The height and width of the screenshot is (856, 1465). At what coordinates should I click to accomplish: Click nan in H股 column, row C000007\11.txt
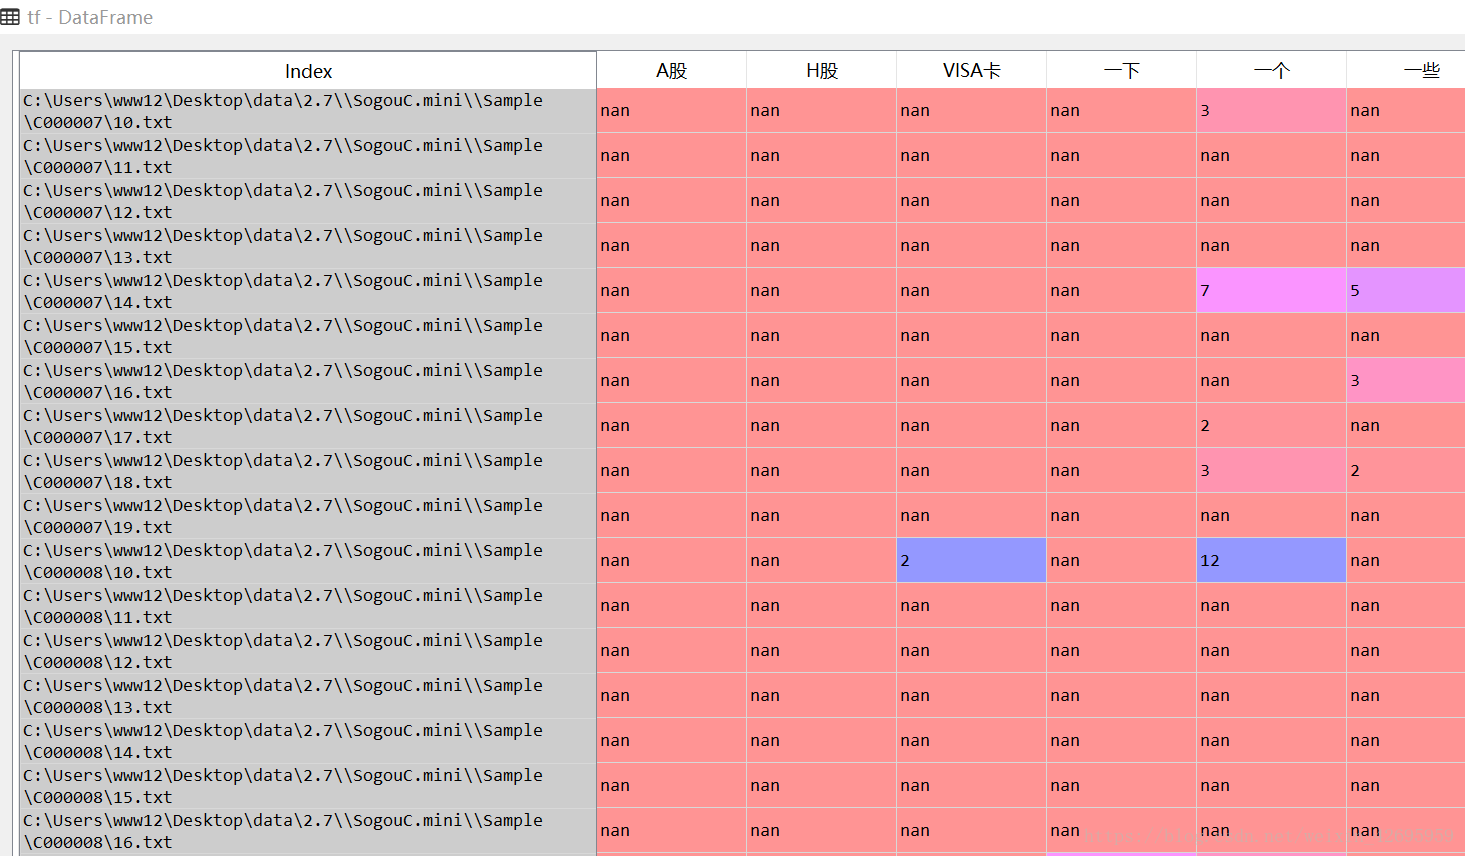pyautogui.click(x=822, y=156)
